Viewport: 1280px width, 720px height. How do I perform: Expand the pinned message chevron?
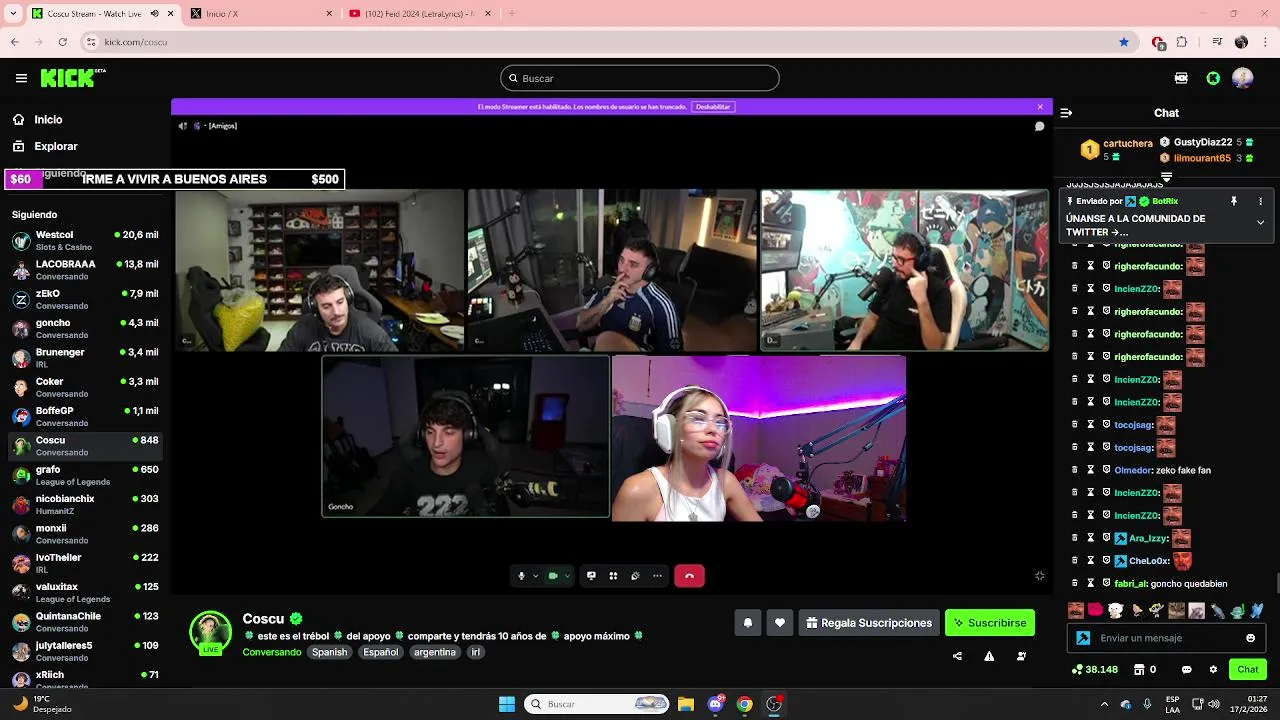(1260, 223)
